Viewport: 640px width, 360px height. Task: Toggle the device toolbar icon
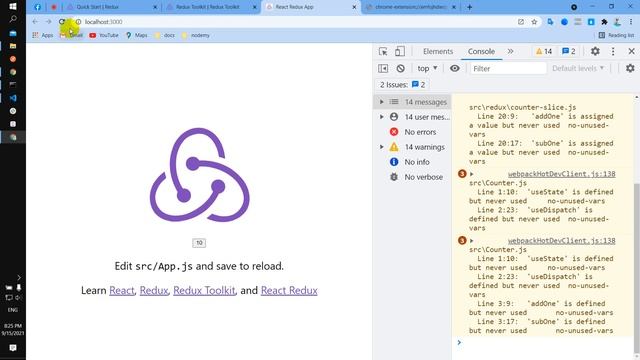pyautogui.click(x=400, y=51)
